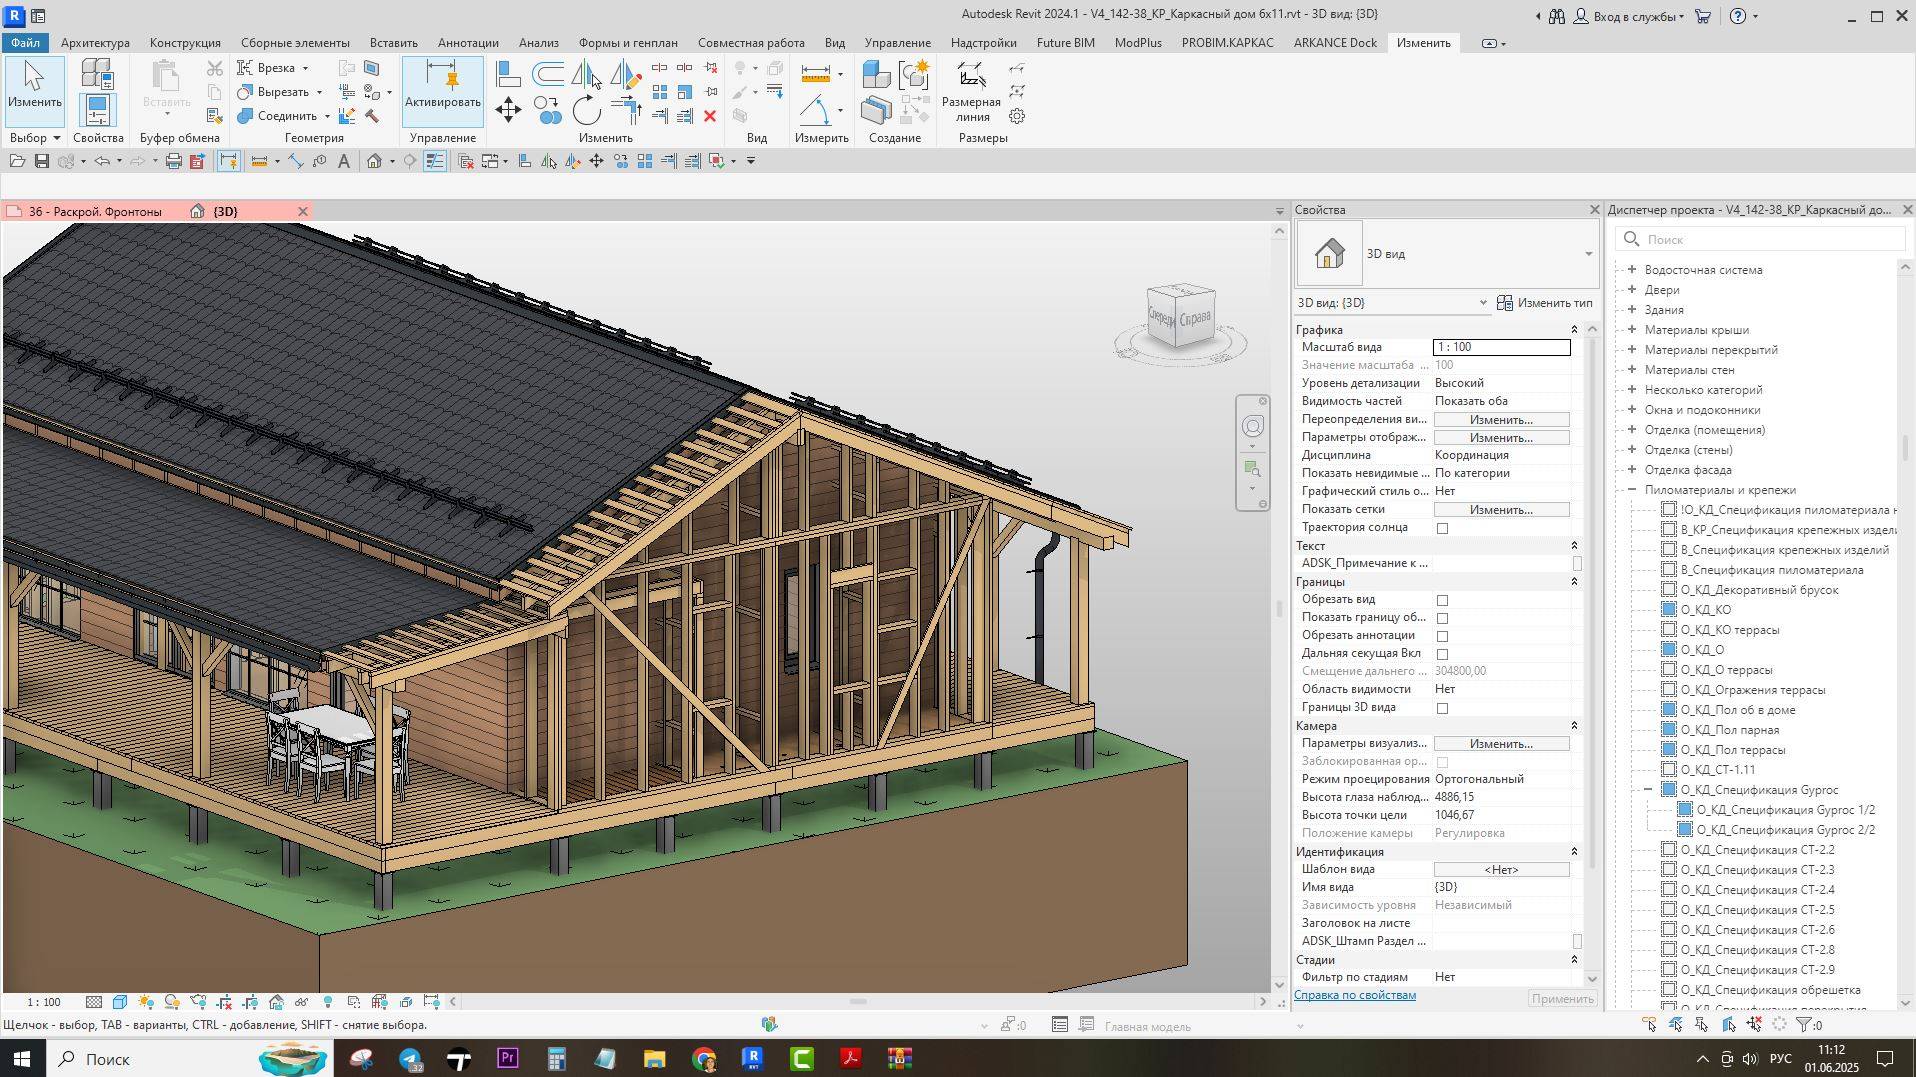Collapse the 'Пиломатериалы и крепежи' tree node
1916x1077 pixels.
[1632, 490]
